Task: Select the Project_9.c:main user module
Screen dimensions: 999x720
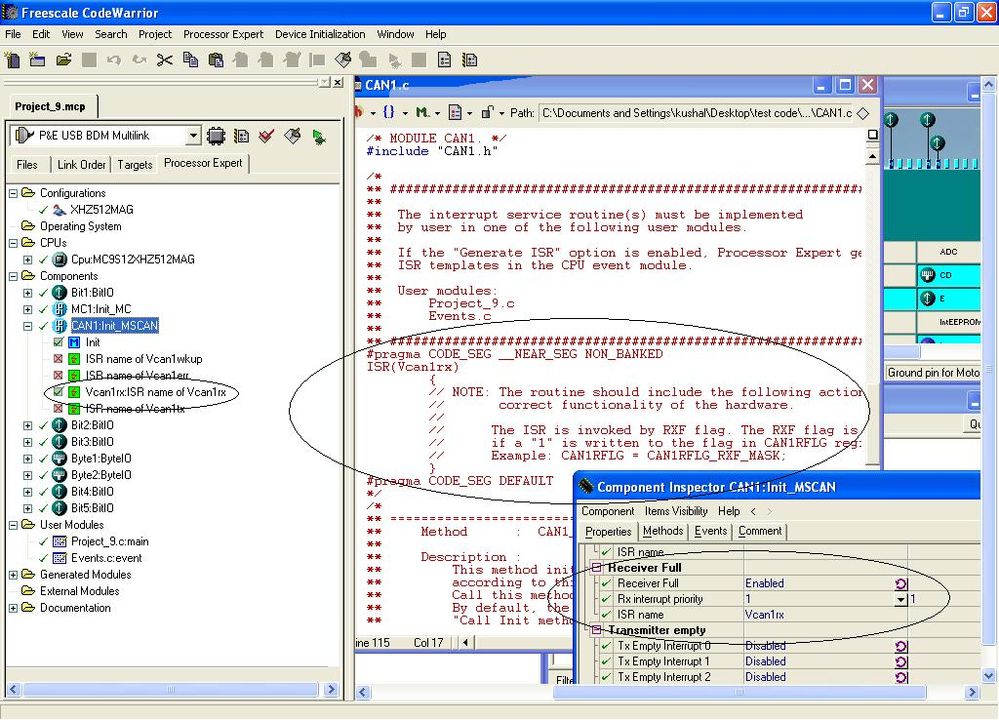Action: tap(110, 542)
